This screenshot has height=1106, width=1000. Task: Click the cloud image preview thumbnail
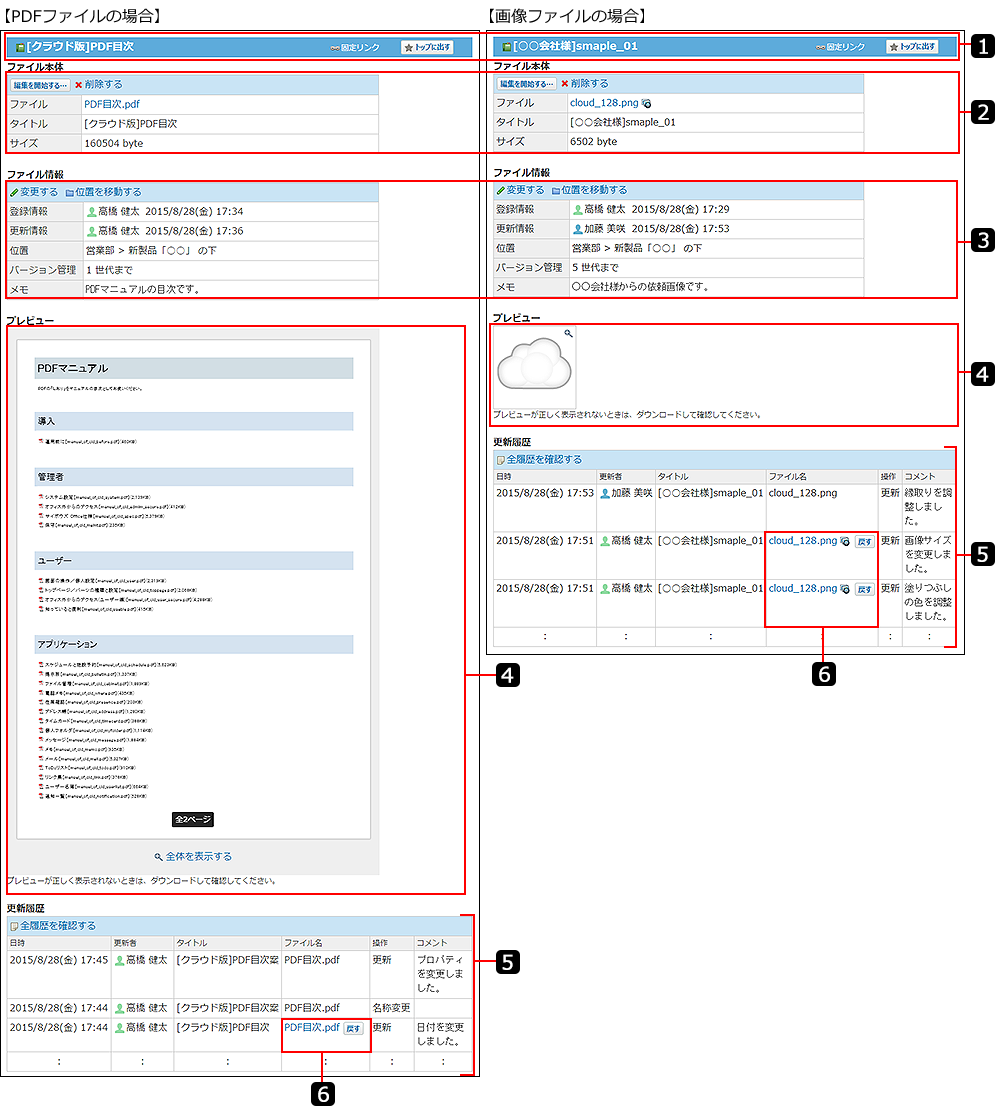(534, 367)
